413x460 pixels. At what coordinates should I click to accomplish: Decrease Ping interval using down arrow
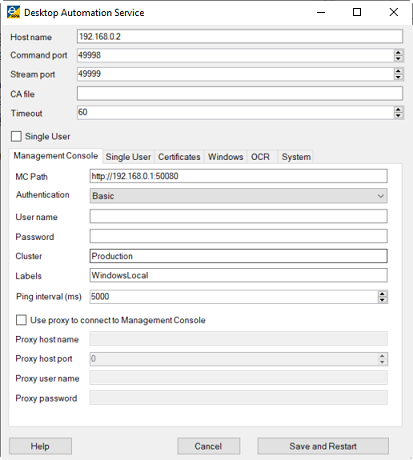coord(382,300)
